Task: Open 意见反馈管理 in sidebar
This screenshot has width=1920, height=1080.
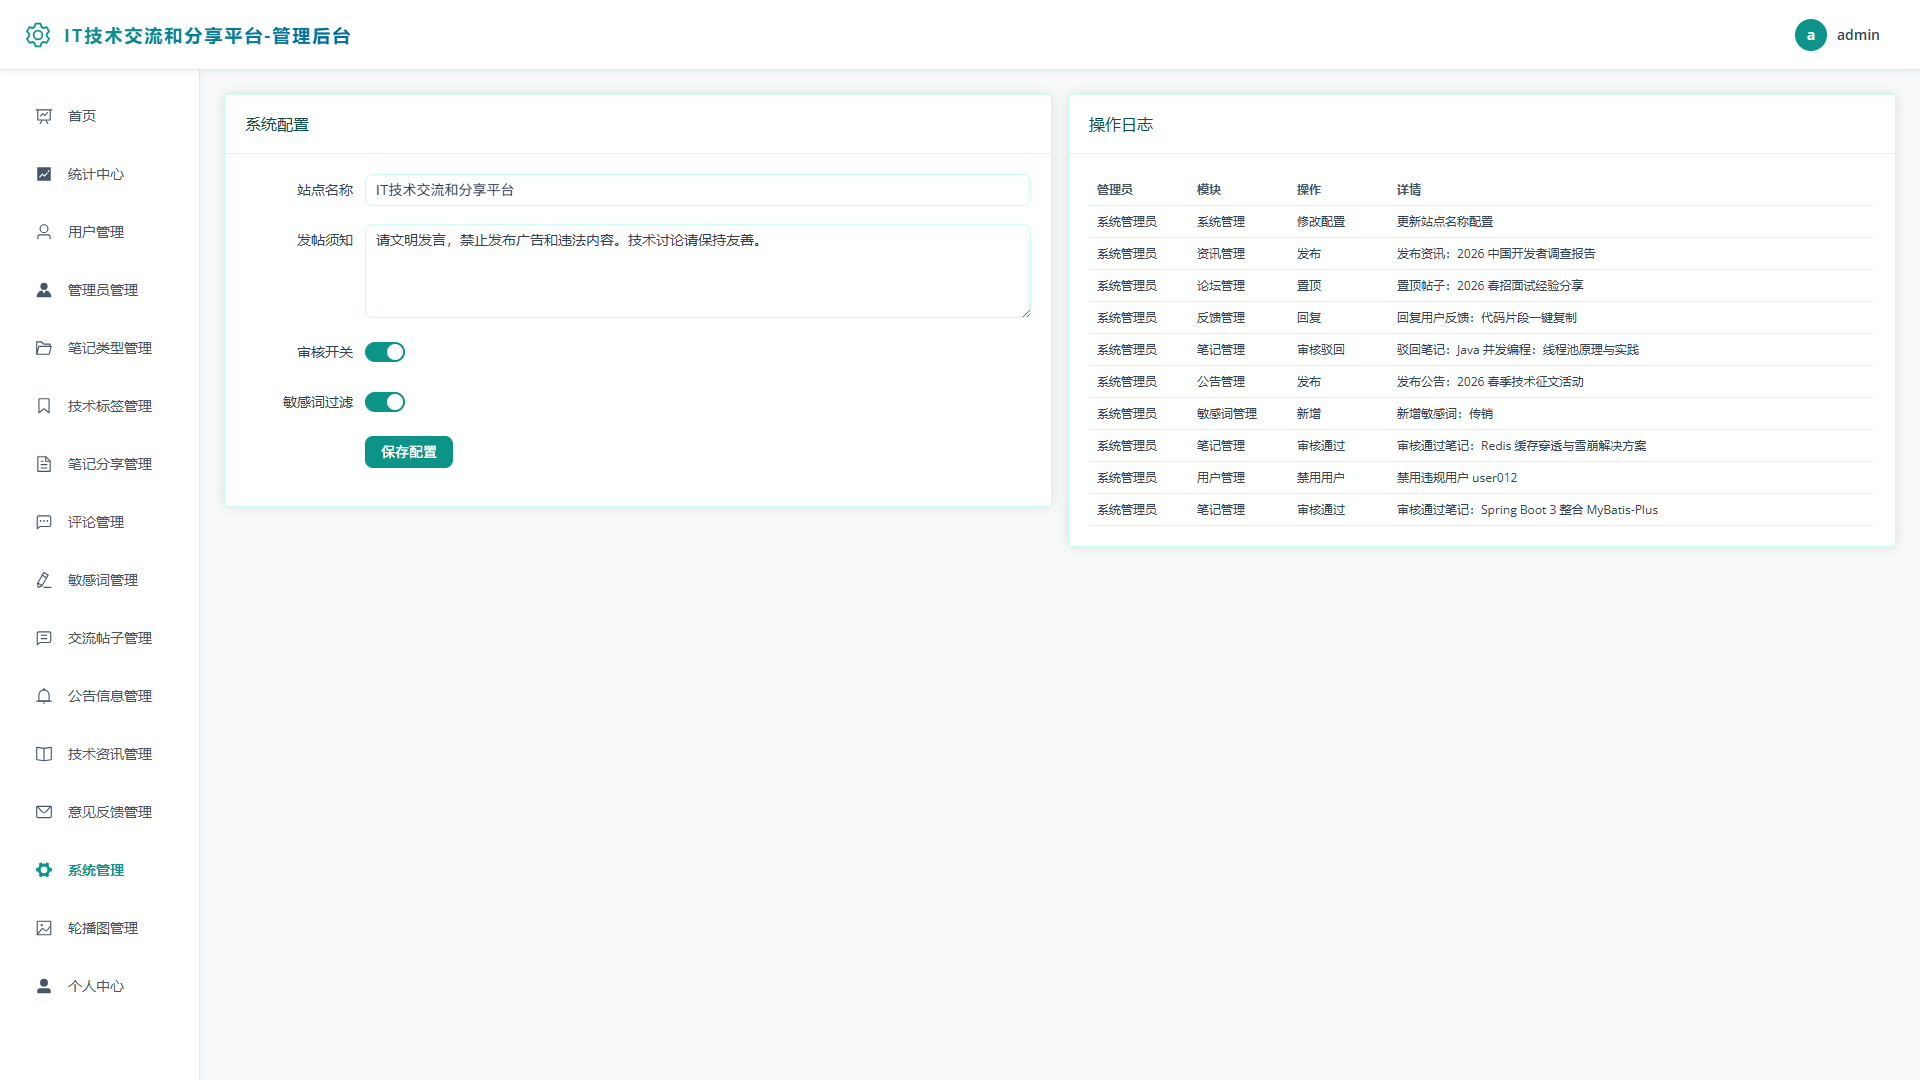Action: (x=100, y=812)
